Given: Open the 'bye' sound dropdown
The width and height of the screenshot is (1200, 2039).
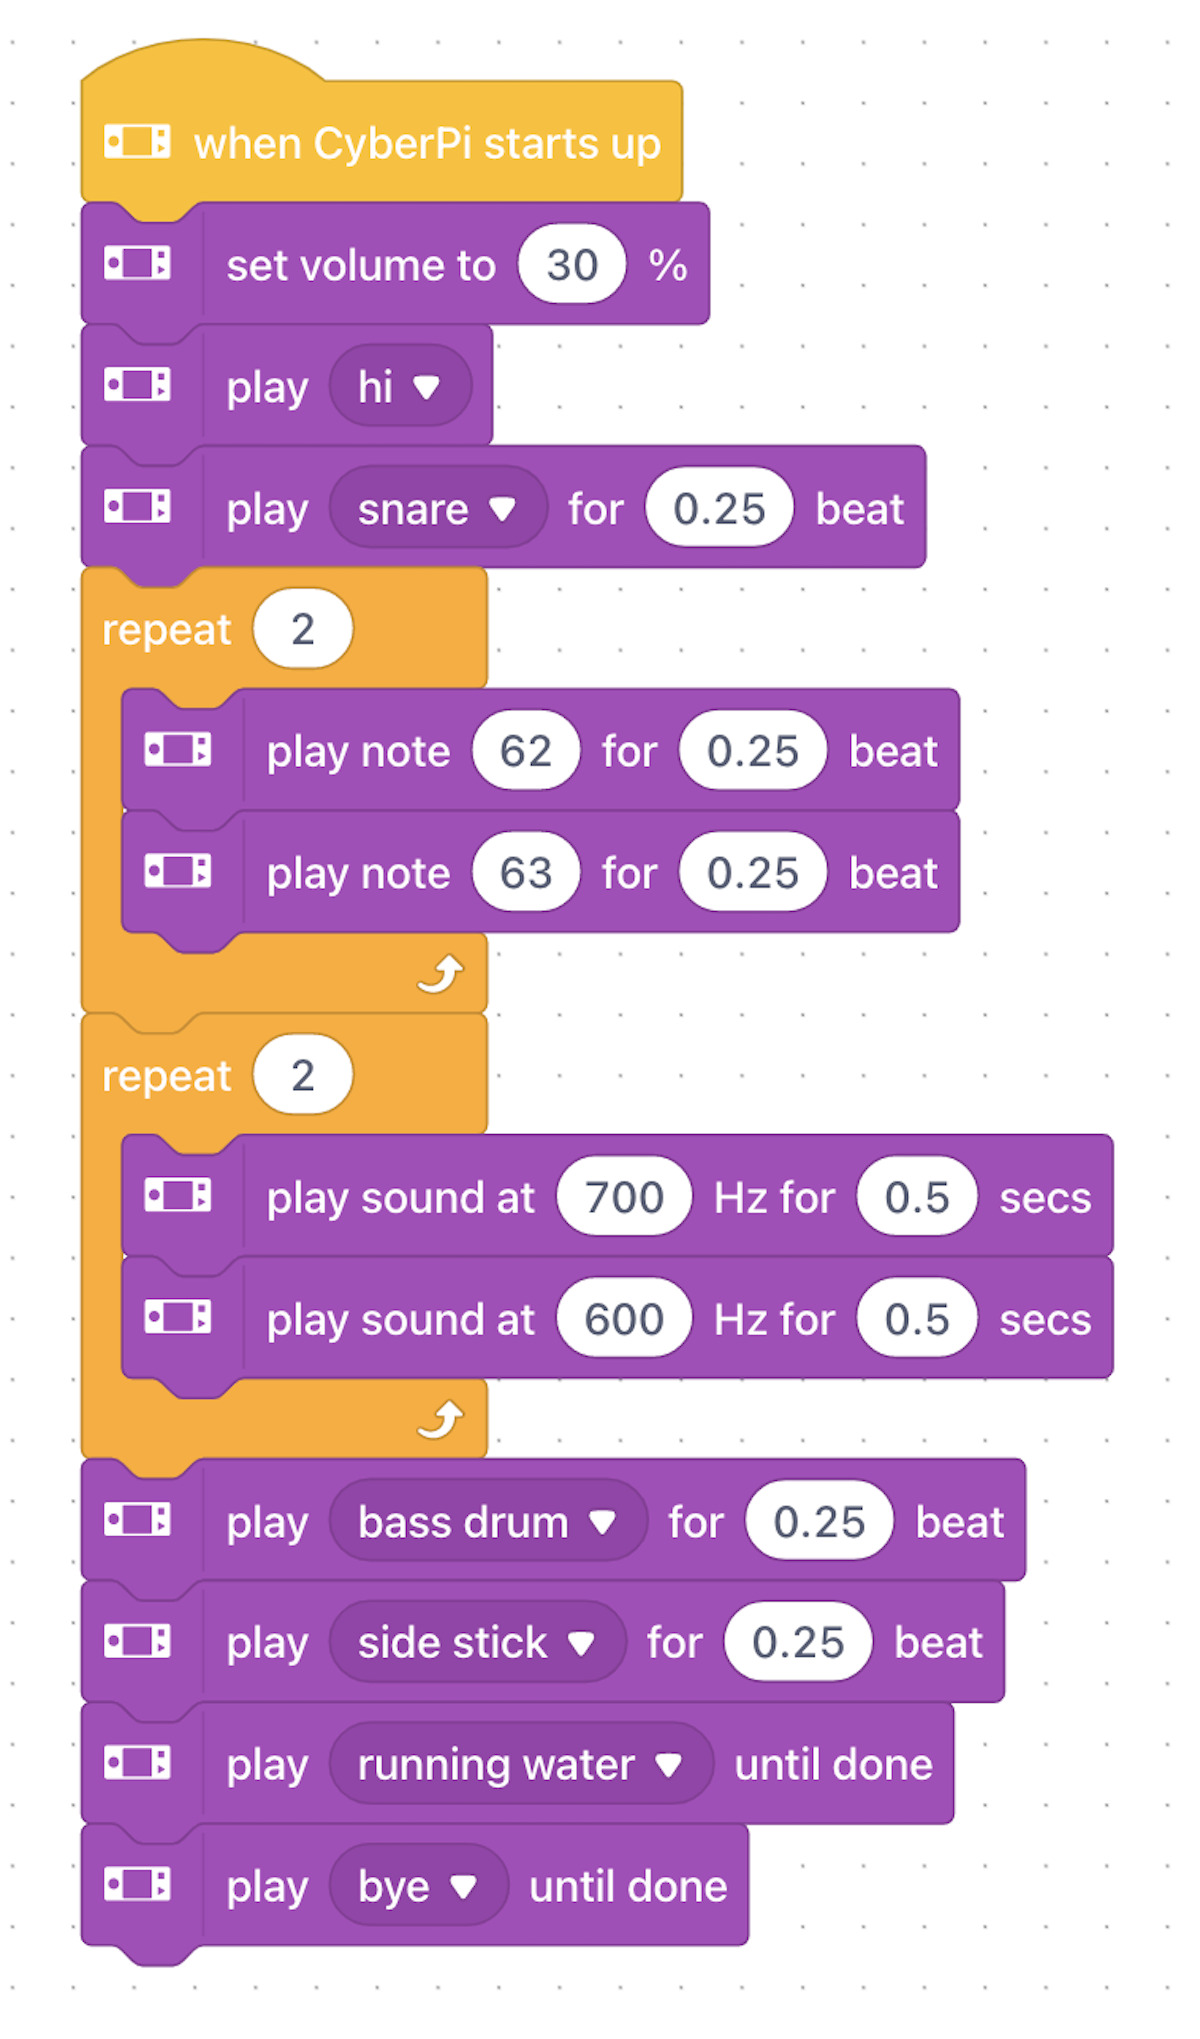Looking at the screenshot, I should 418,1887.
